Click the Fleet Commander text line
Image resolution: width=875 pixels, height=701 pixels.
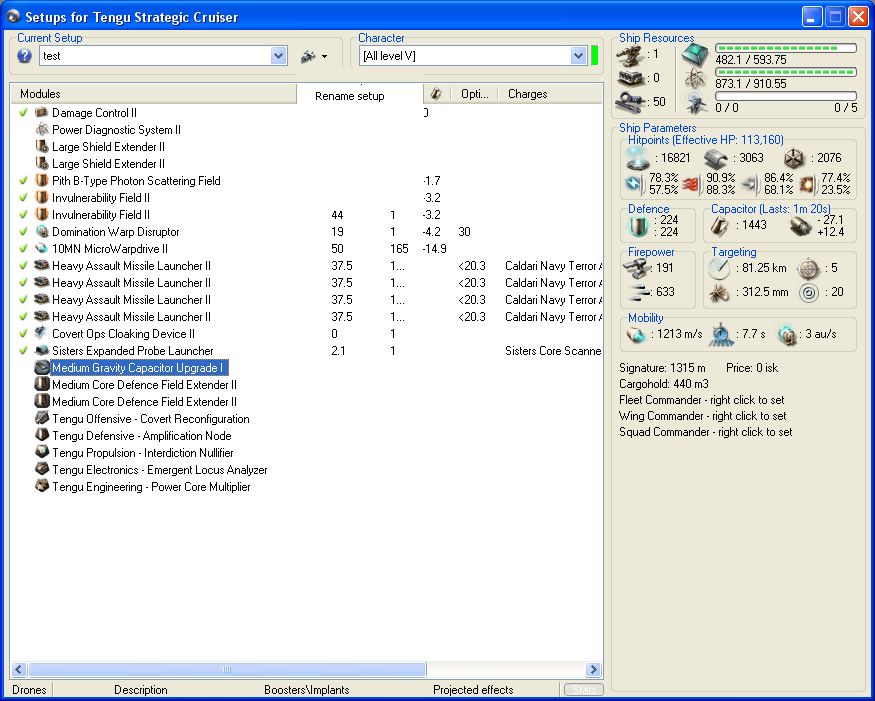coord(702,400)
